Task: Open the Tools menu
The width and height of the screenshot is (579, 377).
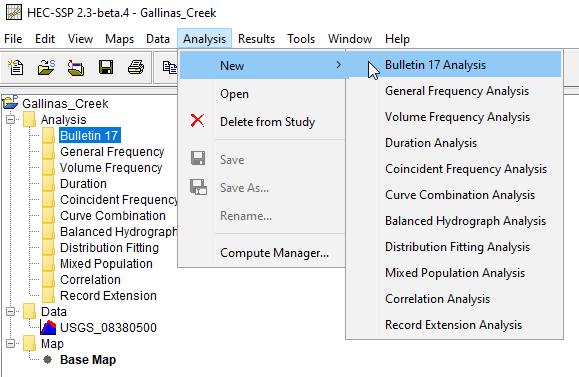Action: (301, 39)
